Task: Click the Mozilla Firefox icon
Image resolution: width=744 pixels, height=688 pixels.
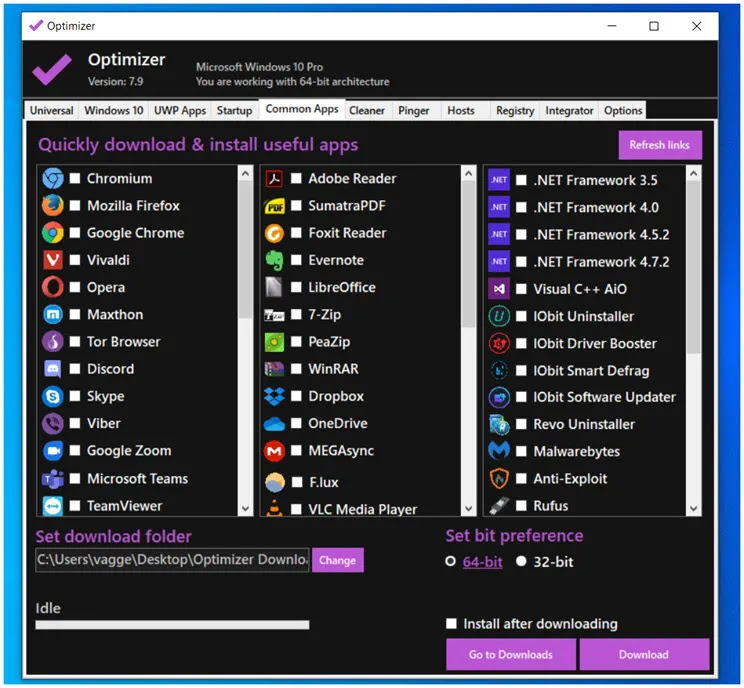Action: coord(53,205)
